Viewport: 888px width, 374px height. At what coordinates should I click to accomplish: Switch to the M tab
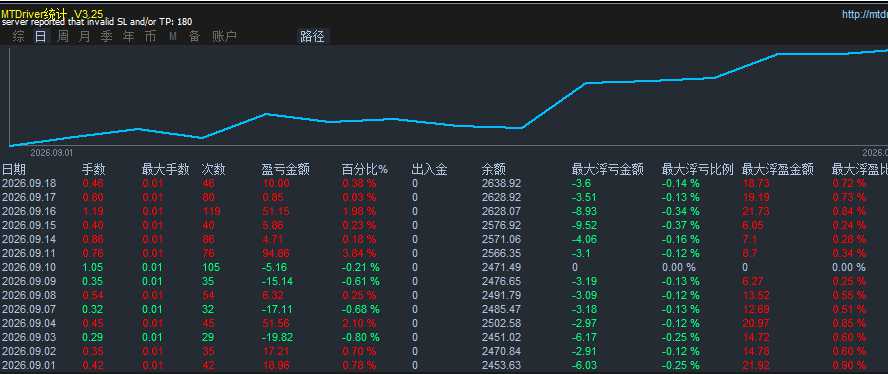click(x=173, y=37)
